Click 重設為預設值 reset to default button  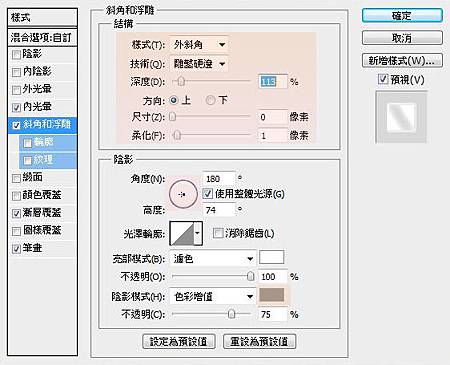coord(259,341)
